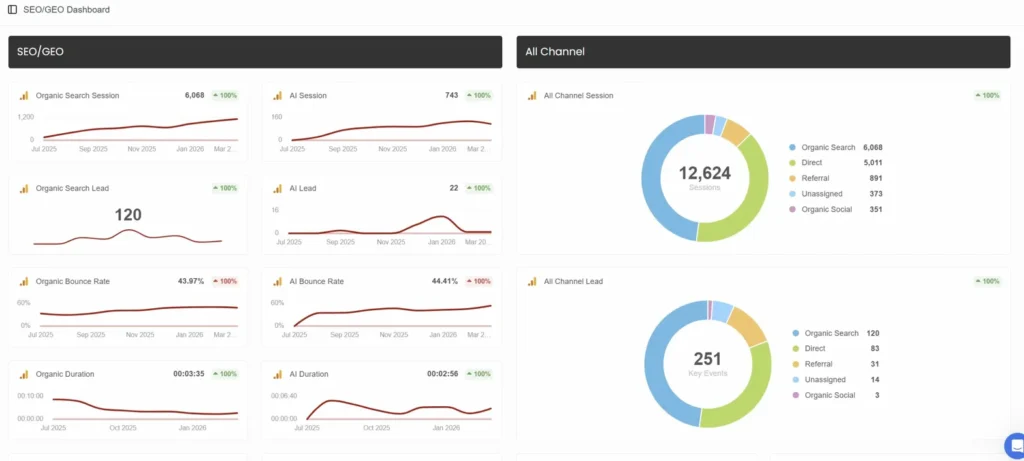Click the AI Lead chart icon
This screenshot has height=461, width=1024.
[278, 188]
